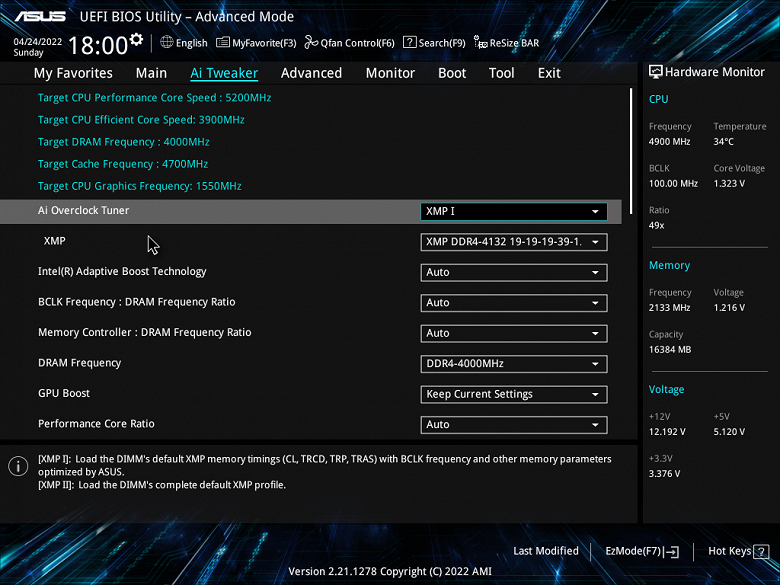Click ReSize BAR label

click(x=514, y=43)
